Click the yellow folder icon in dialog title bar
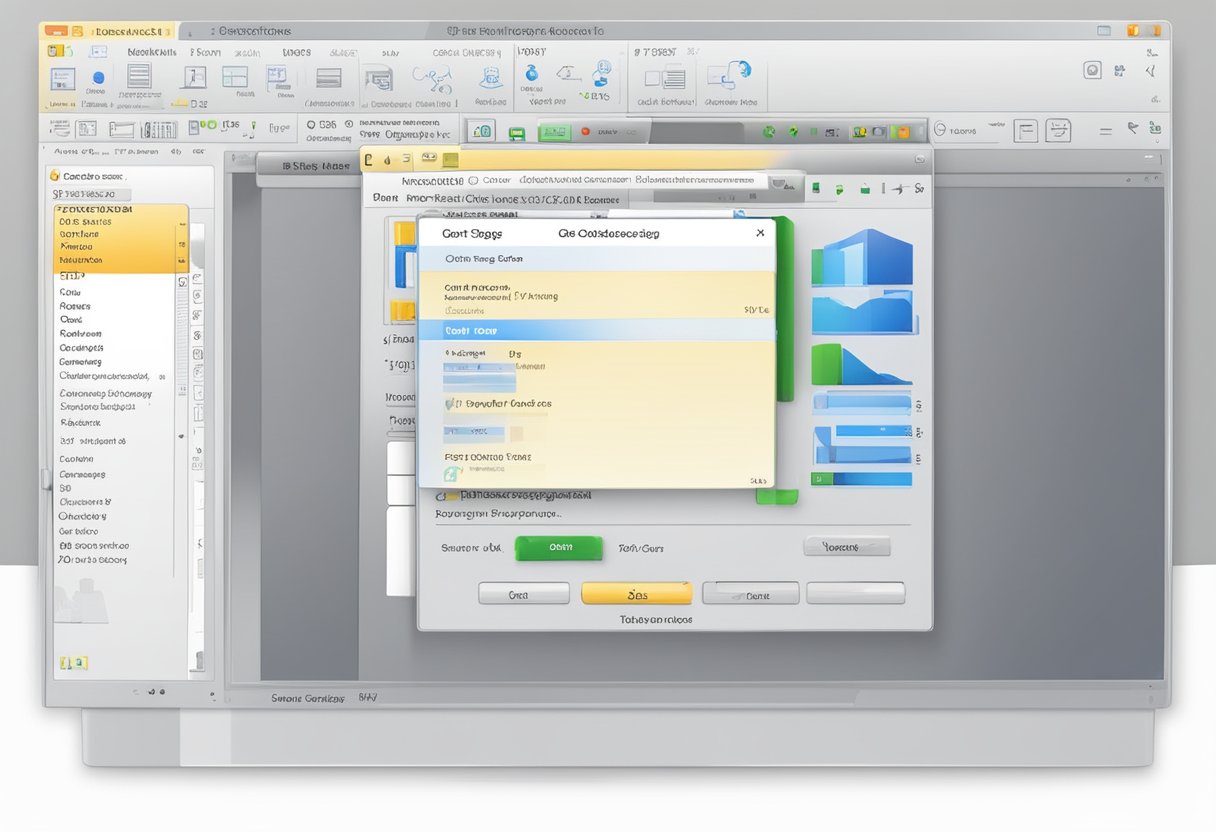The image size is (1216, 832). click(451, 159)
